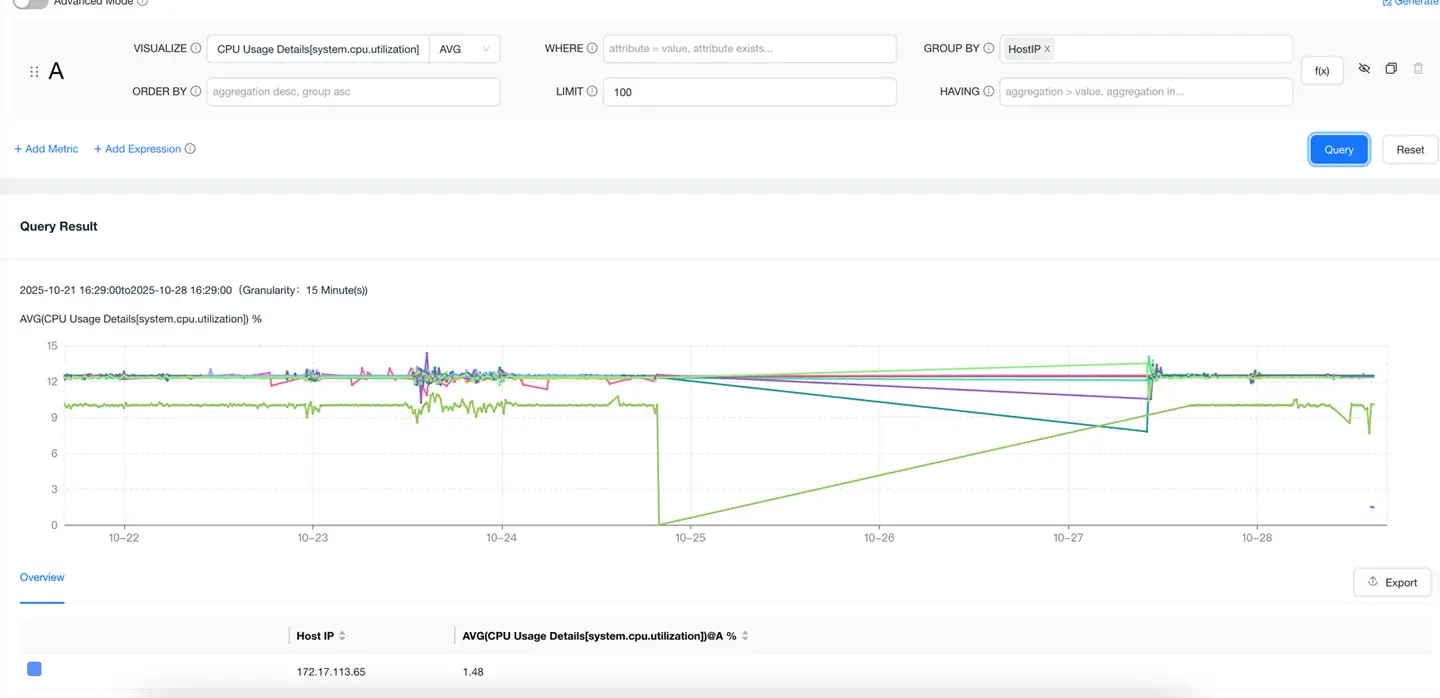This screenshot has width=1440, height=698.
Task: Click the Add Metric link
Action: [x=46, y=149]
